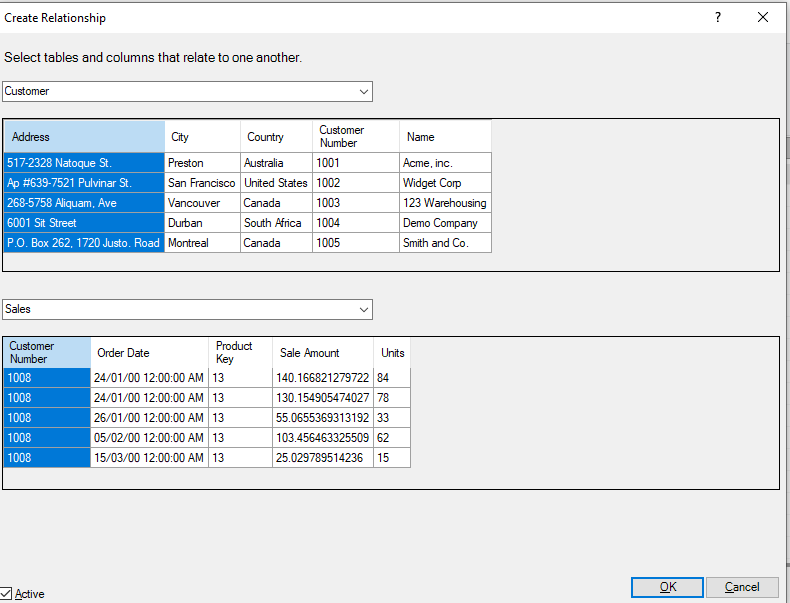The height and width of the screenshot is (603, 790).
Task: Click the San Francisco city cell
Action: (x=202, y=183)
